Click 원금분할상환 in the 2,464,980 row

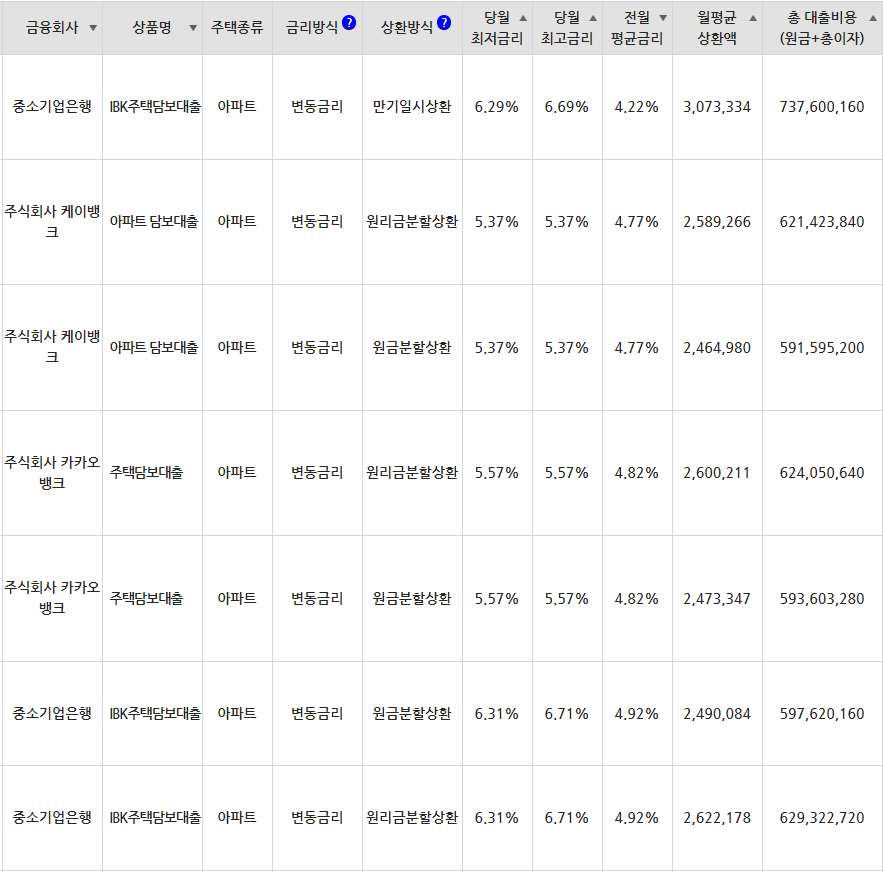point(412,348)
